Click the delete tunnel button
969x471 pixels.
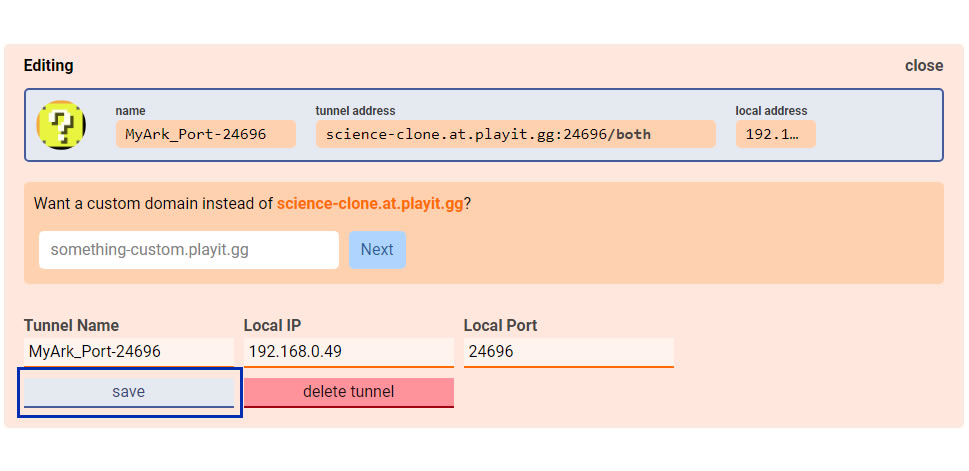click(349, 392)
